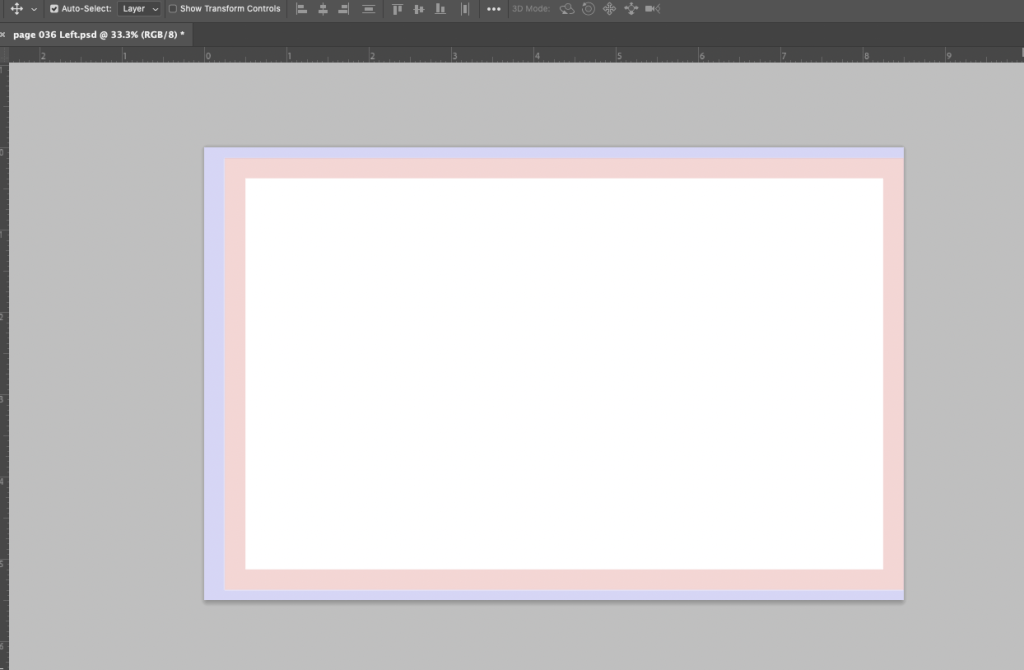
Task: Click Align bottom edges icon
Action: pos(440,9)
